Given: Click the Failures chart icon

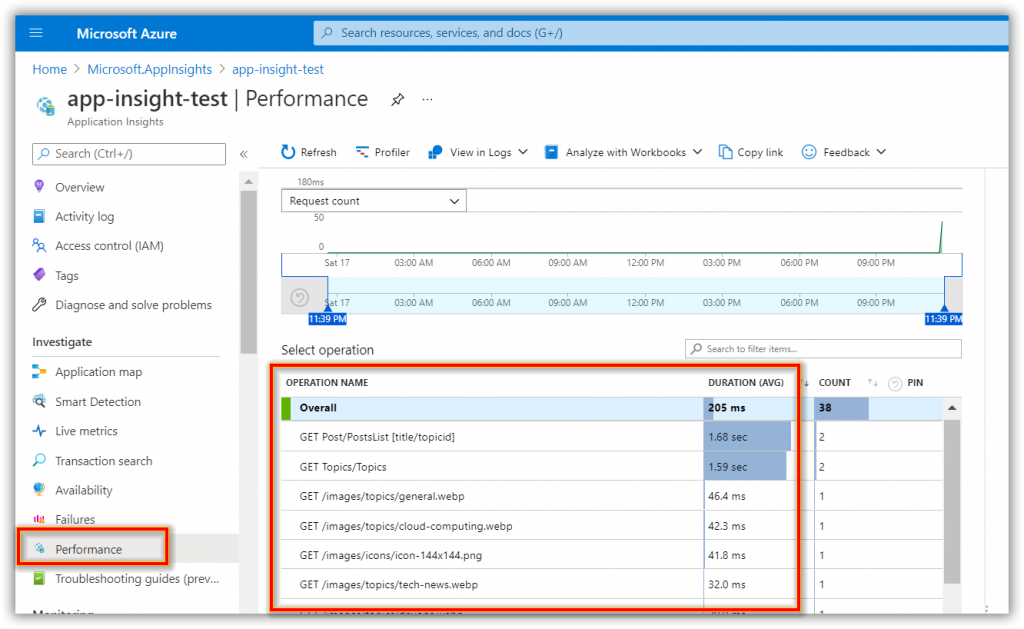Looking at the screenshot, I should click(x=39, y=519).
